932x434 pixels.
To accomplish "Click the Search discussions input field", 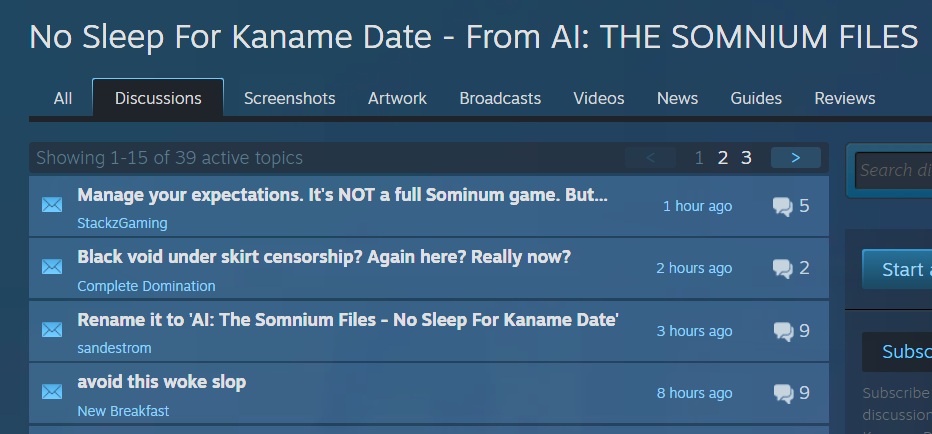I will (893, 170).
